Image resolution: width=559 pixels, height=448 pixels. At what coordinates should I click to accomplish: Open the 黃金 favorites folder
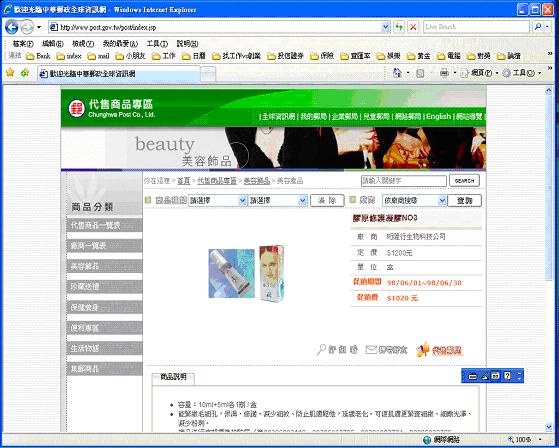(419, 56)
